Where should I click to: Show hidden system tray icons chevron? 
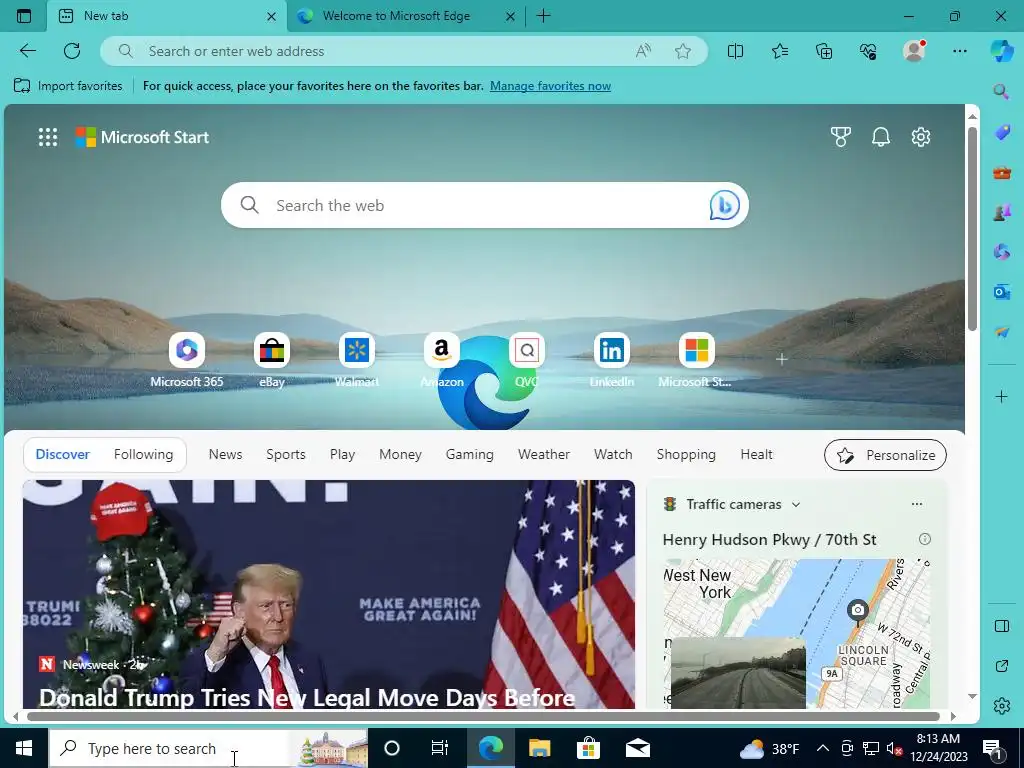(x=823, y=748)
